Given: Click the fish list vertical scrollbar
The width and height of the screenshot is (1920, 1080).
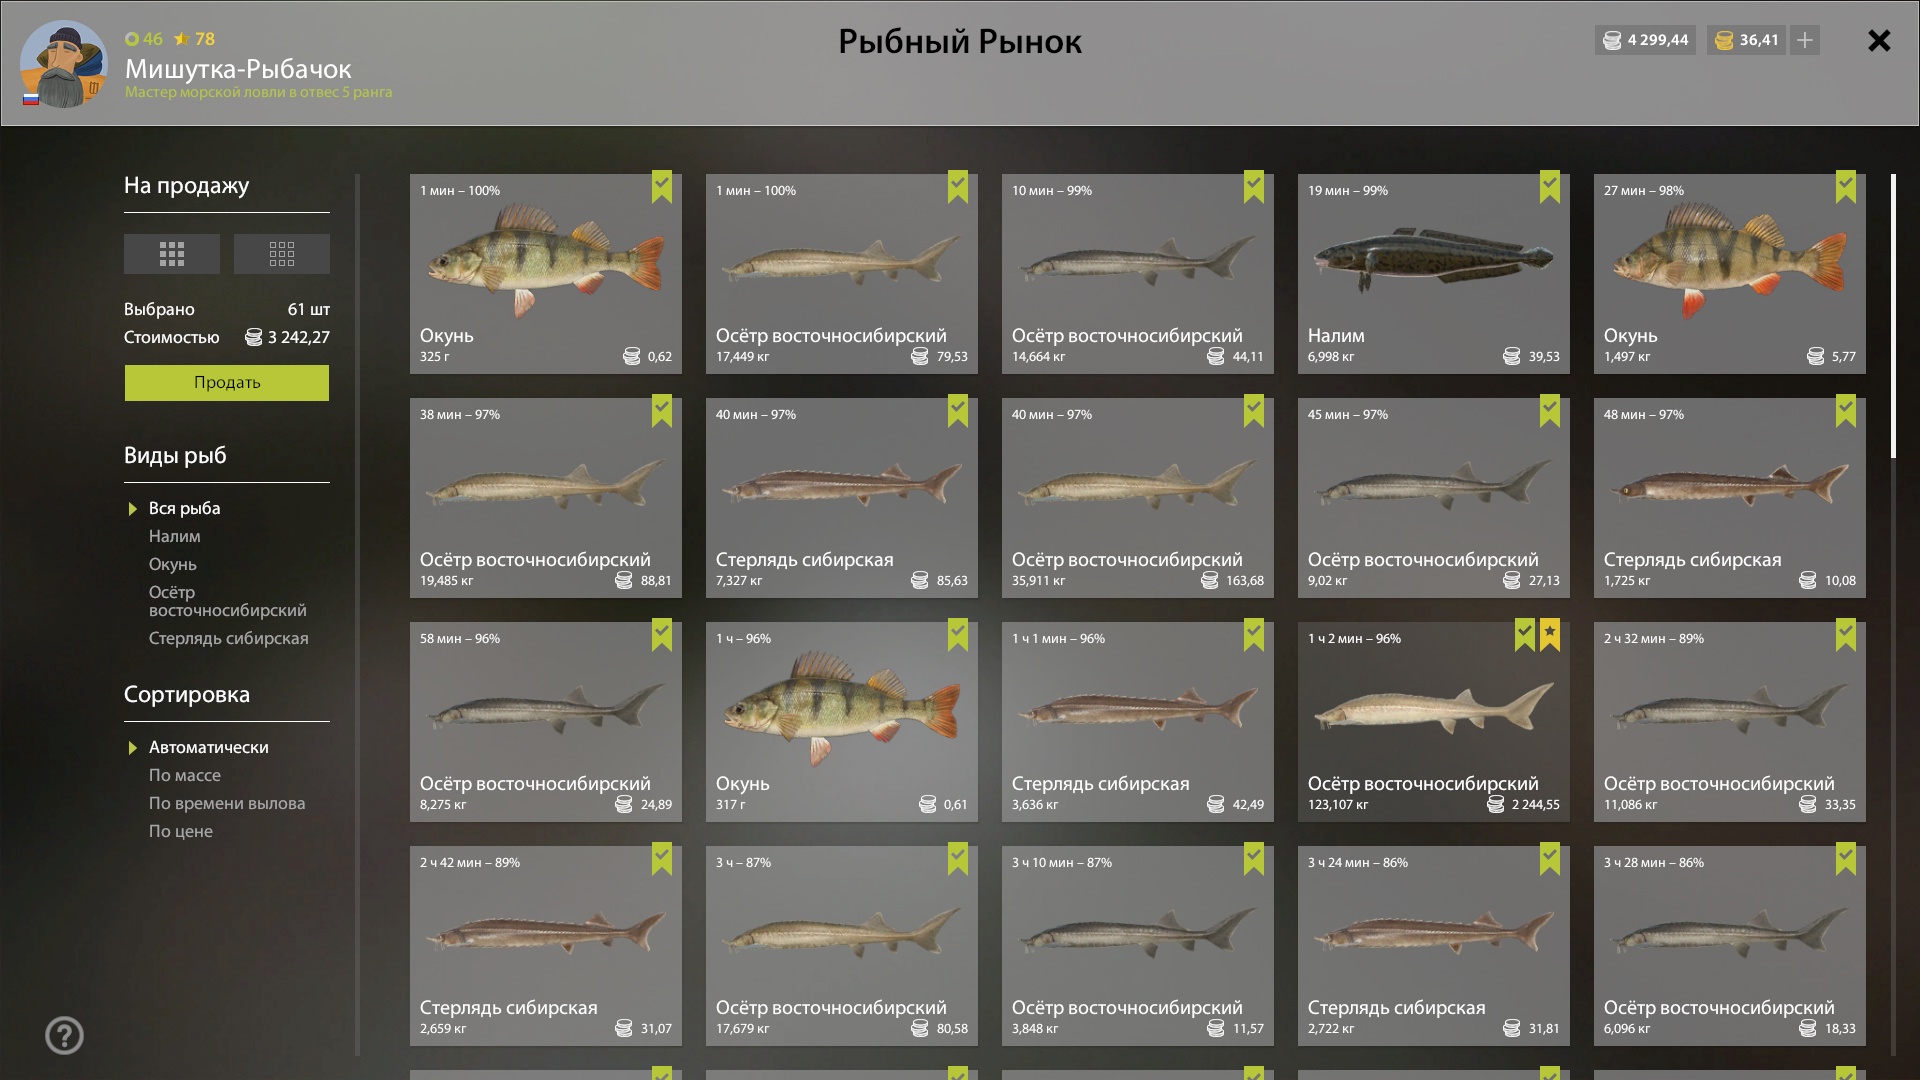Looking at the screenshot, I should (1893, 316).
